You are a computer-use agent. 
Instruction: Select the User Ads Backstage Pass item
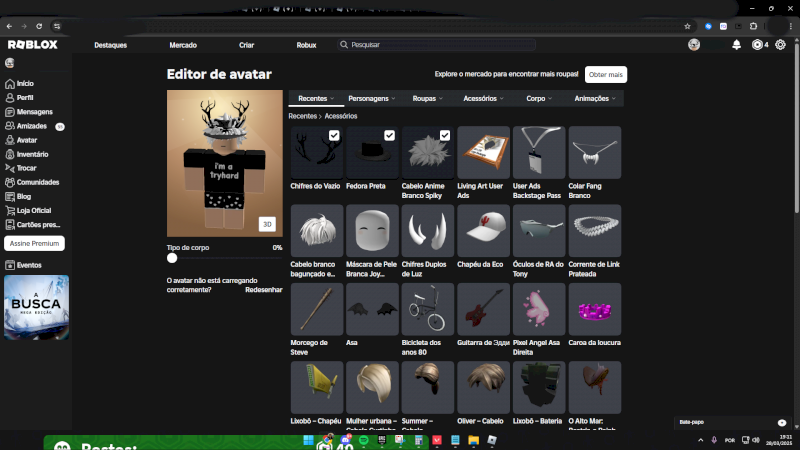click(539, 153)
